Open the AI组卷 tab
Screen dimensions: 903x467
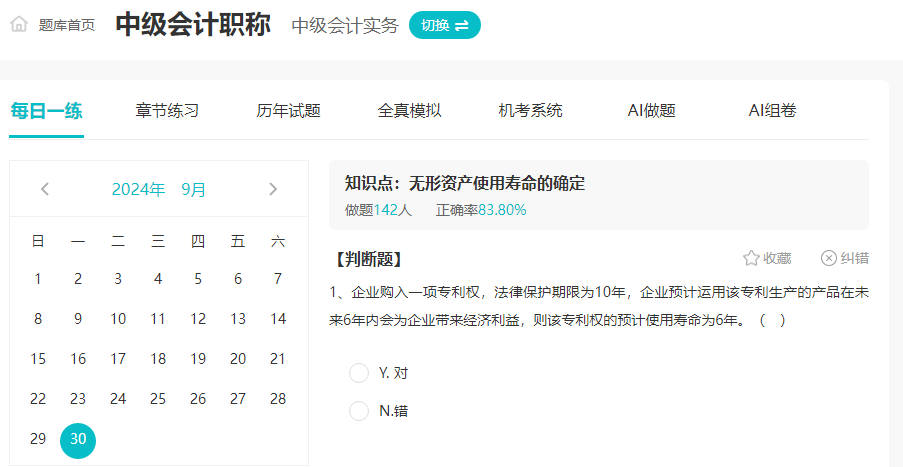point(772,111)
